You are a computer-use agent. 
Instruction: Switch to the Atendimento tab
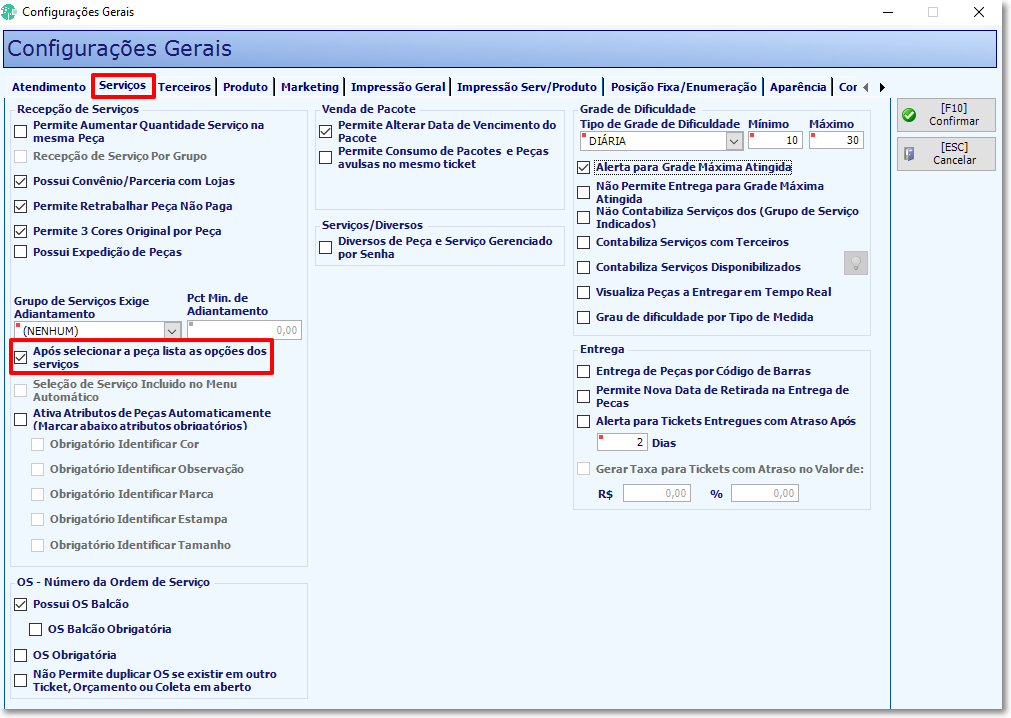click(x=48, y=87)
